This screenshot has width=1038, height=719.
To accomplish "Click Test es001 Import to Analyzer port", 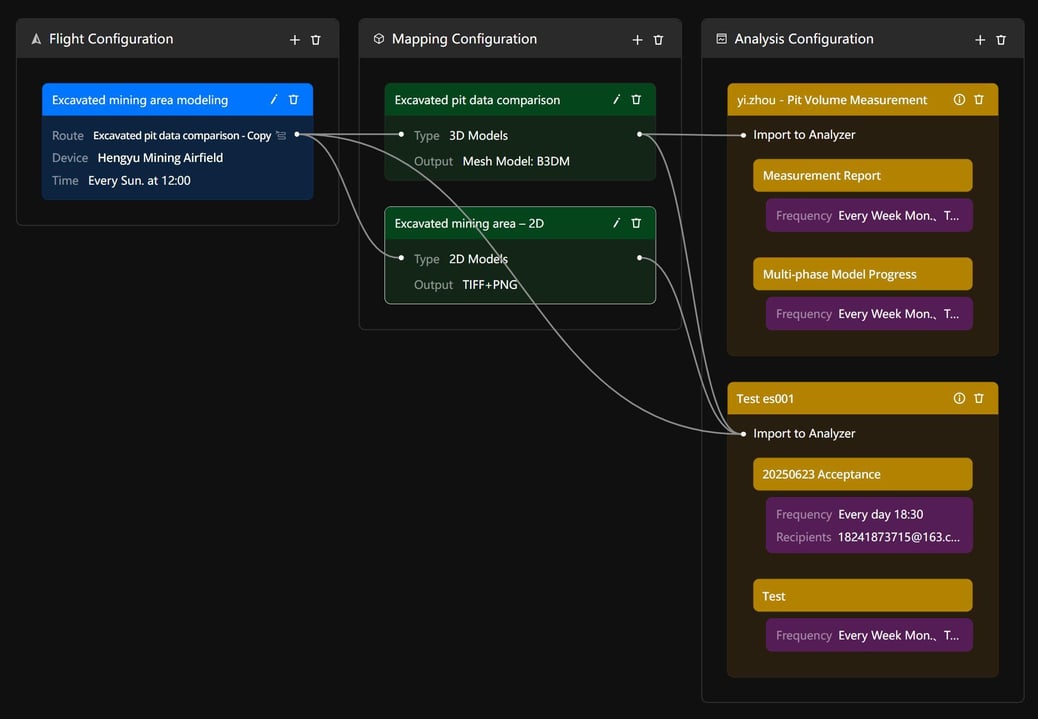I will [x=743, y=434].
